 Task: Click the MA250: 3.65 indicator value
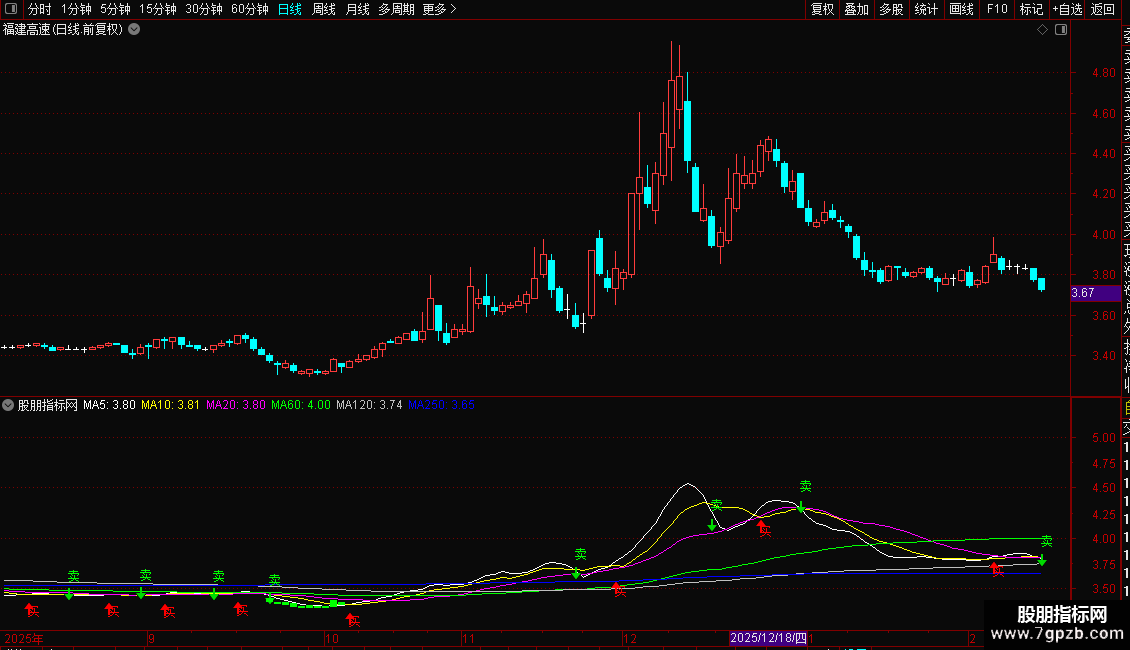441,405
